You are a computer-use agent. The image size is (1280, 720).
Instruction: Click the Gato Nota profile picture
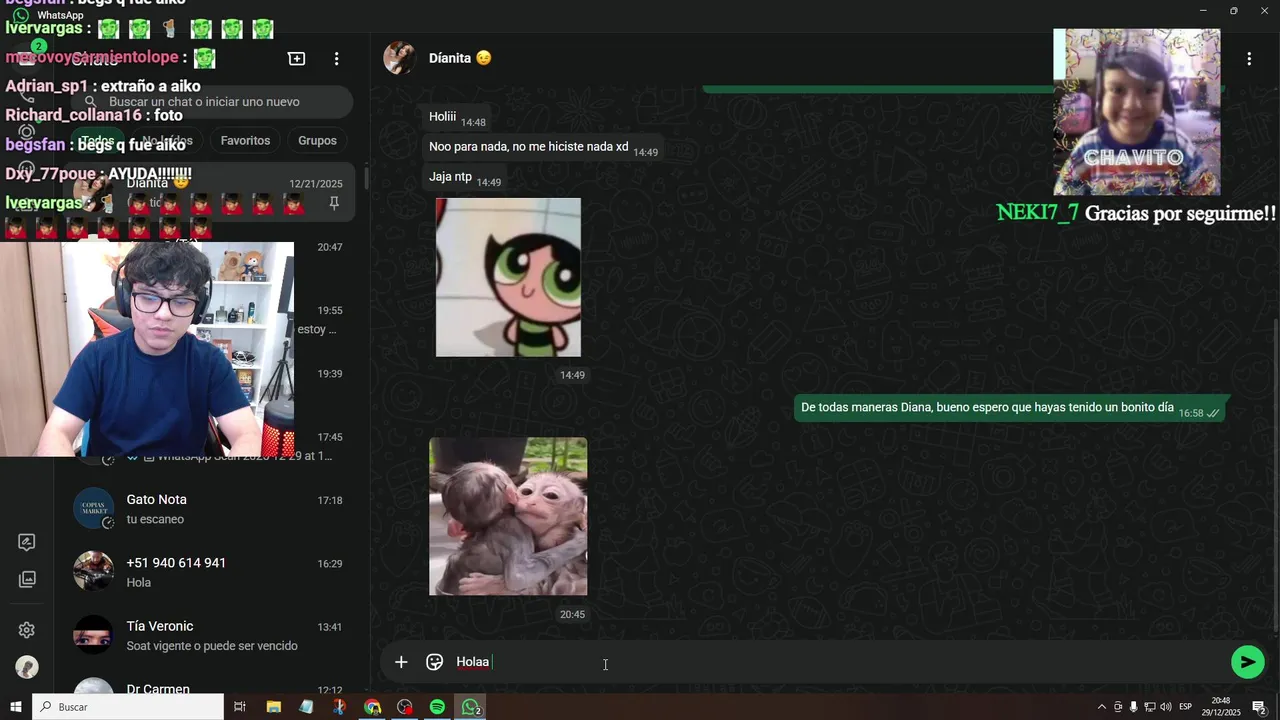click(x=93, y=509)
